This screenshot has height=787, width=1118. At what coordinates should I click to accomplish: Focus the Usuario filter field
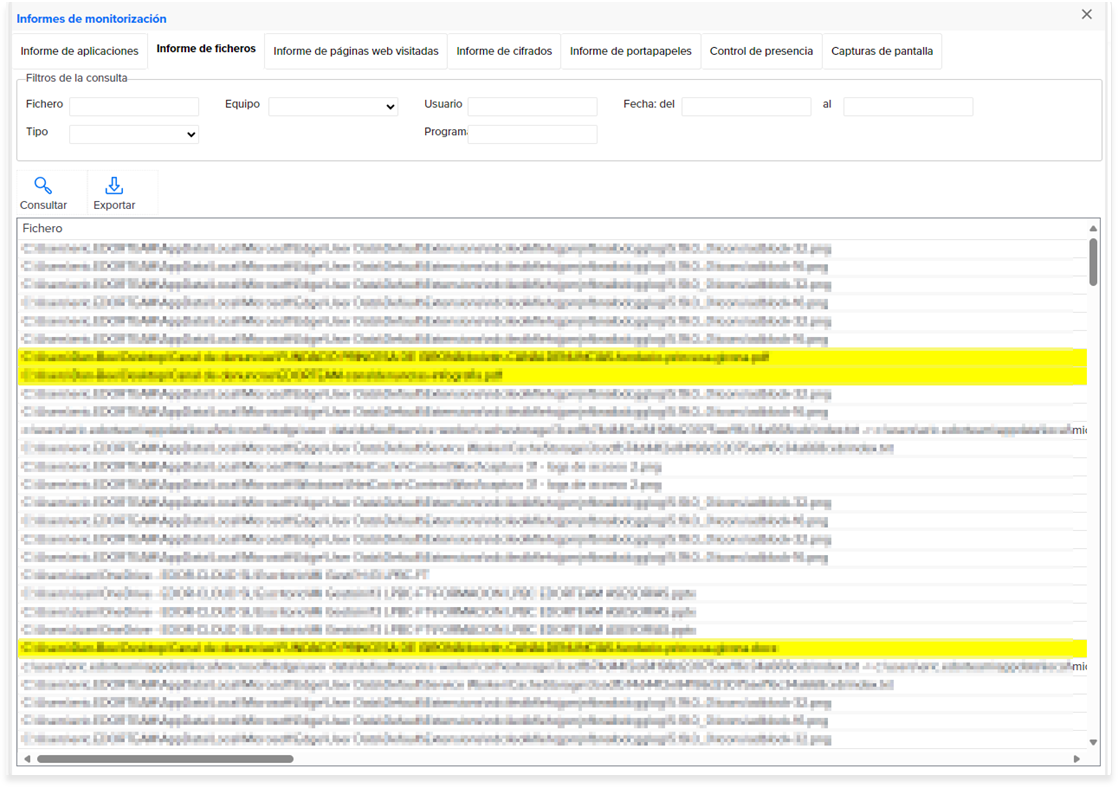point(533,107)
